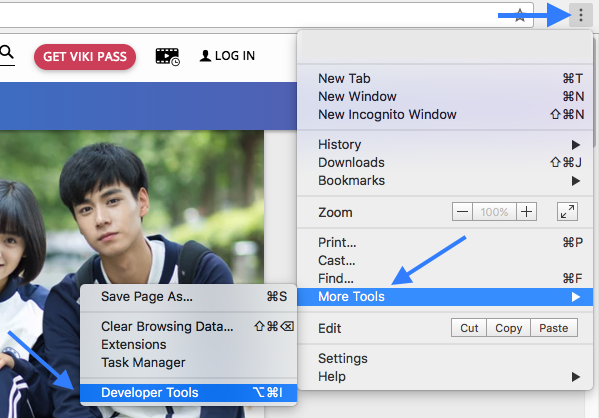599x418 pixels.
Task: Click the Paste button in the Edit row
Action: click(554, 328)
